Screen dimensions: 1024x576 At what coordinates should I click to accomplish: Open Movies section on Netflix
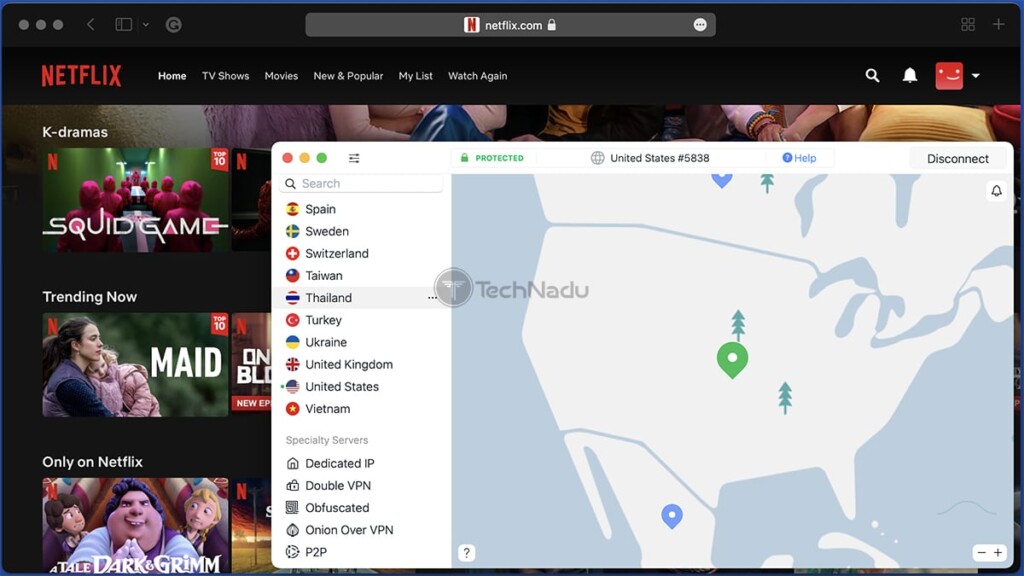click(x=281, y=76)
